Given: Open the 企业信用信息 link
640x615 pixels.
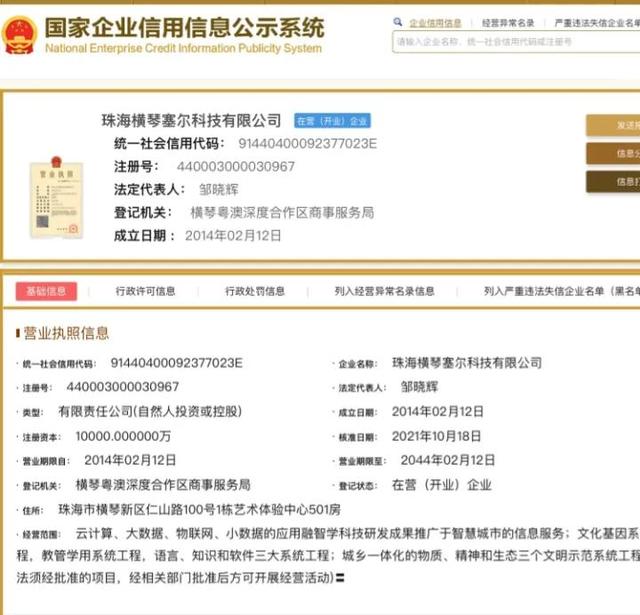Looking at the screenshot, I should [435, 23].
